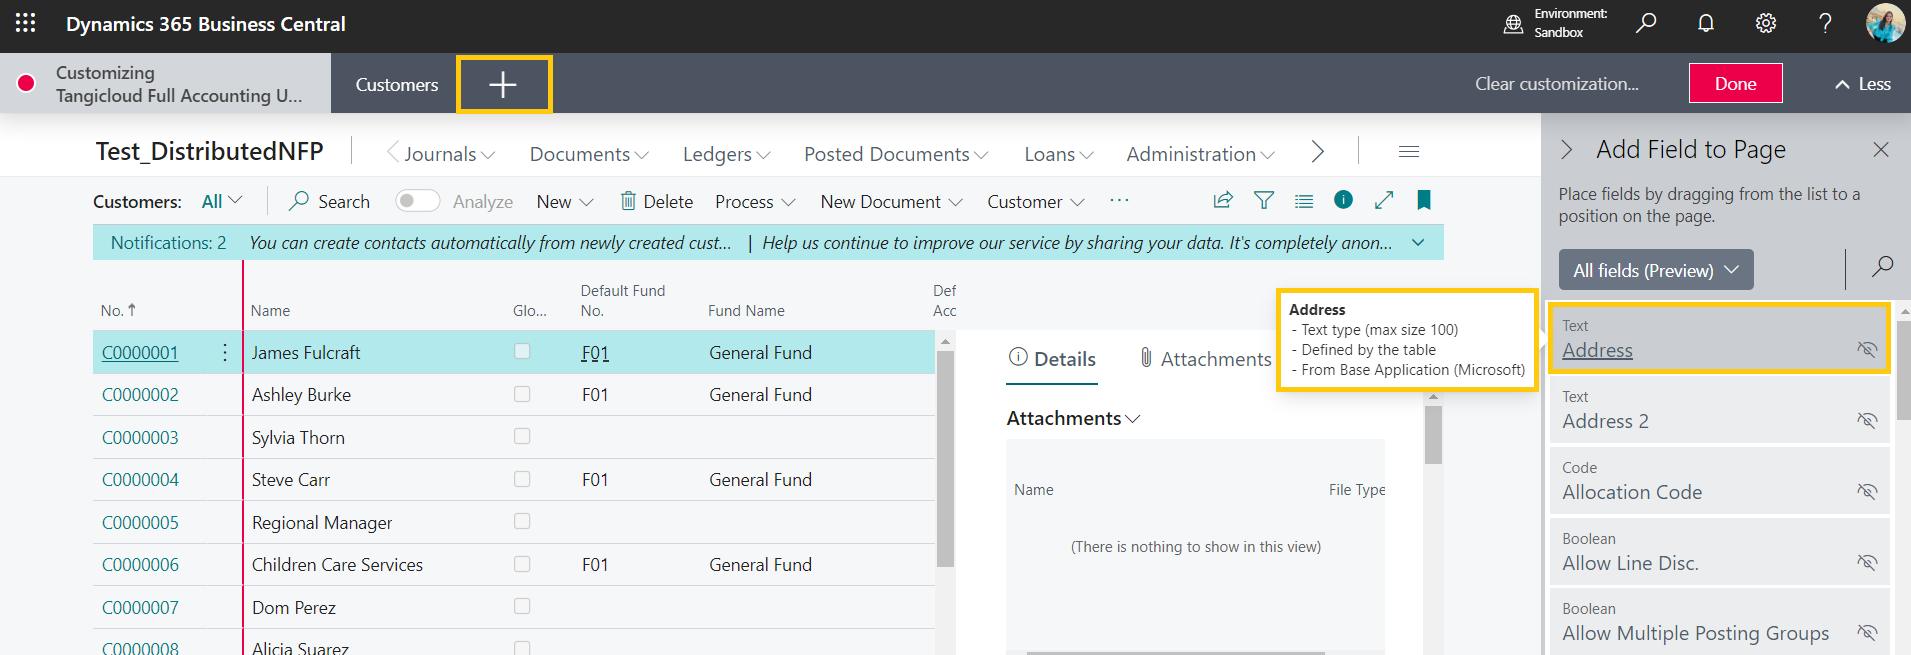Open the app launcher waffle icon
The height and width of the screenshot is (655, 1911).
(x=26, y=23)
